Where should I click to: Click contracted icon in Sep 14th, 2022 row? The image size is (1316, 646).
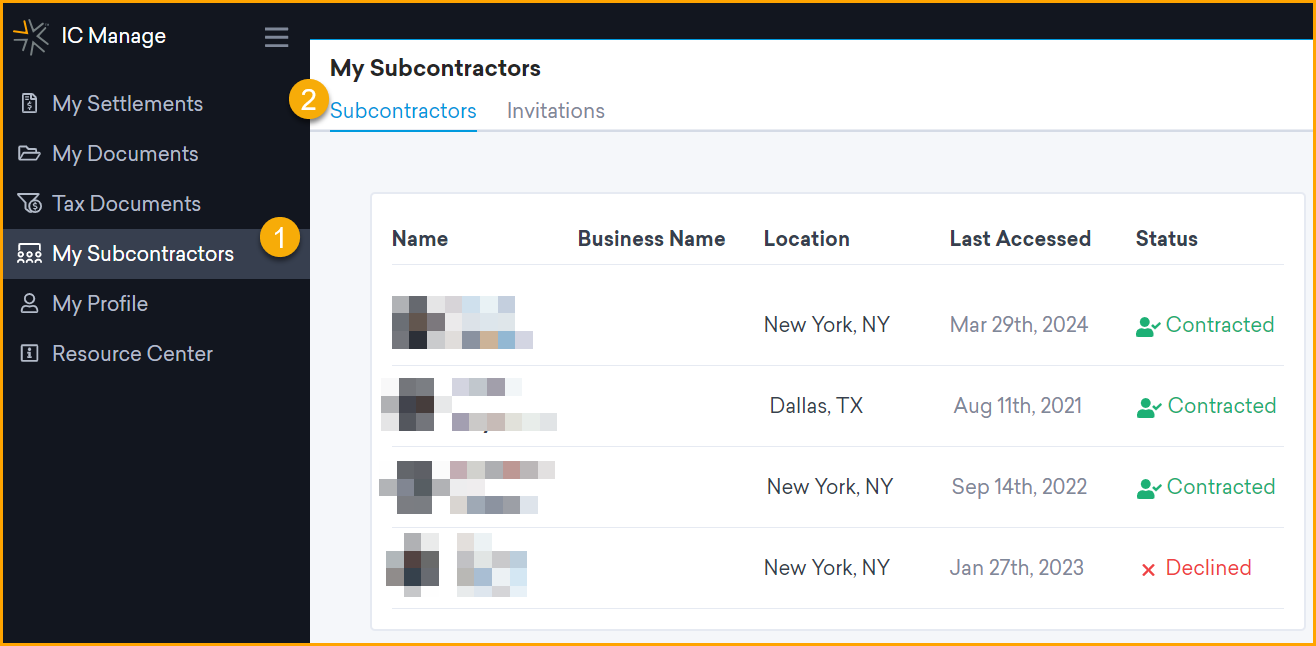(1149, 488)
